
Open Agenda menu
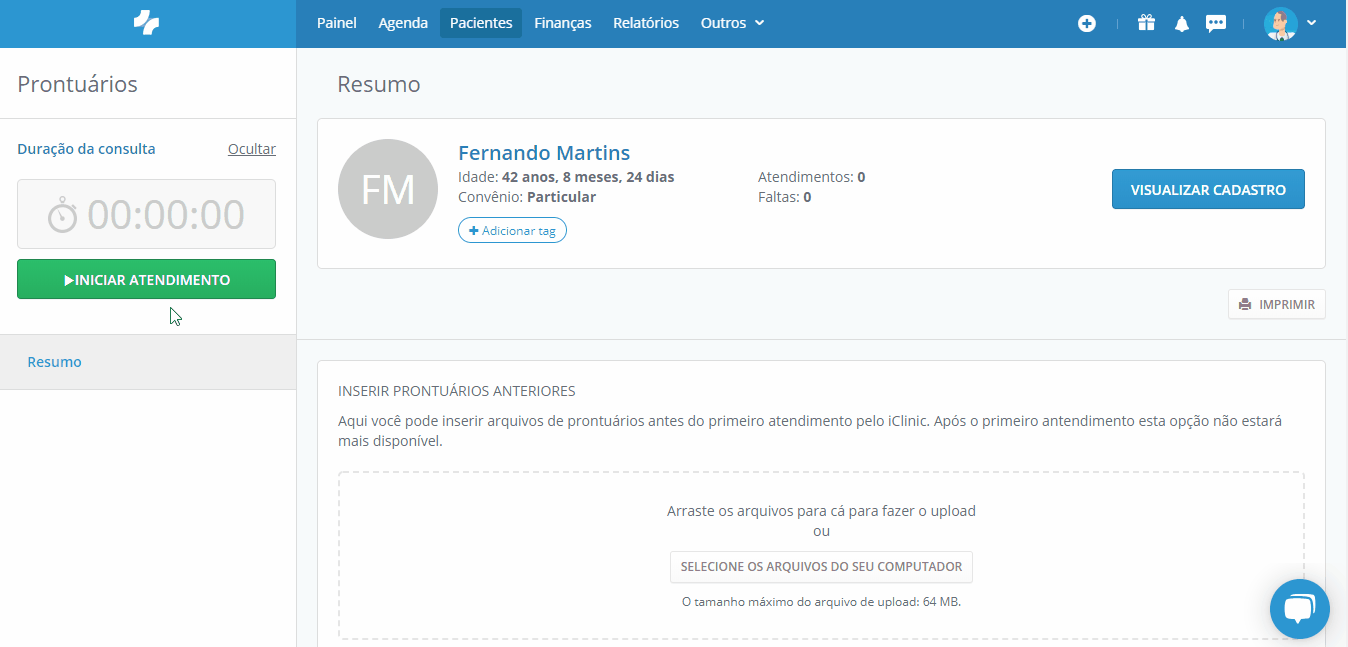[x=403, y=23]
